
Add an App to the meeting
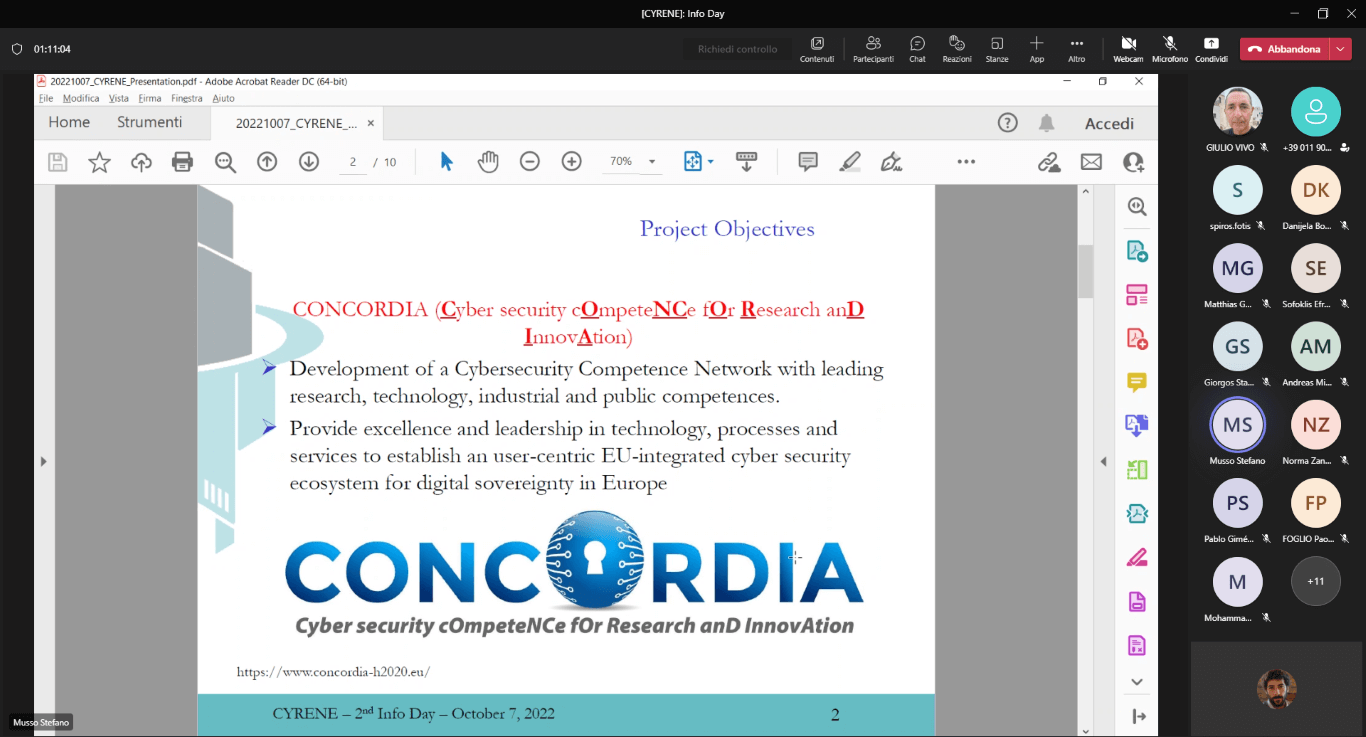[1037, 49]
